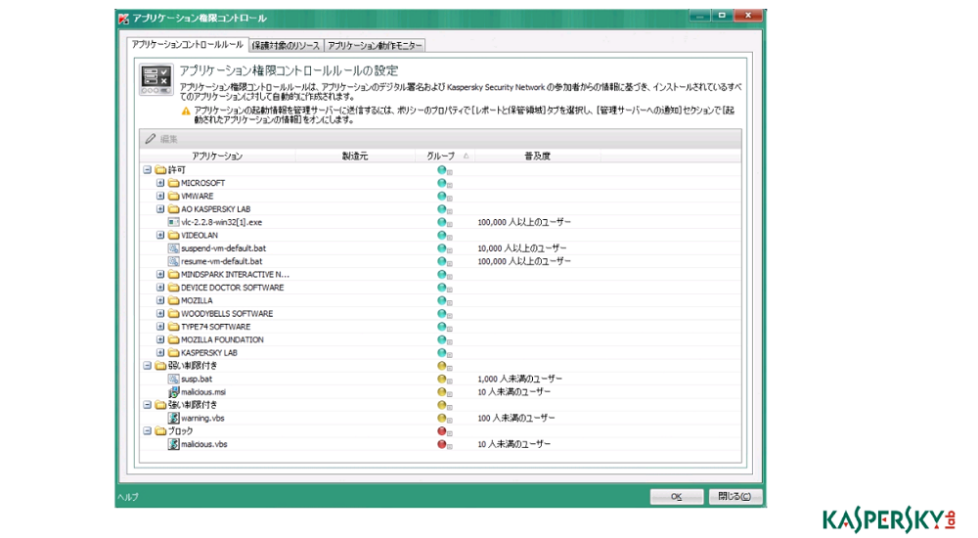
Task: Click '10 人未満のユーザー' for malicious.vbs
Action: [514, 444]
